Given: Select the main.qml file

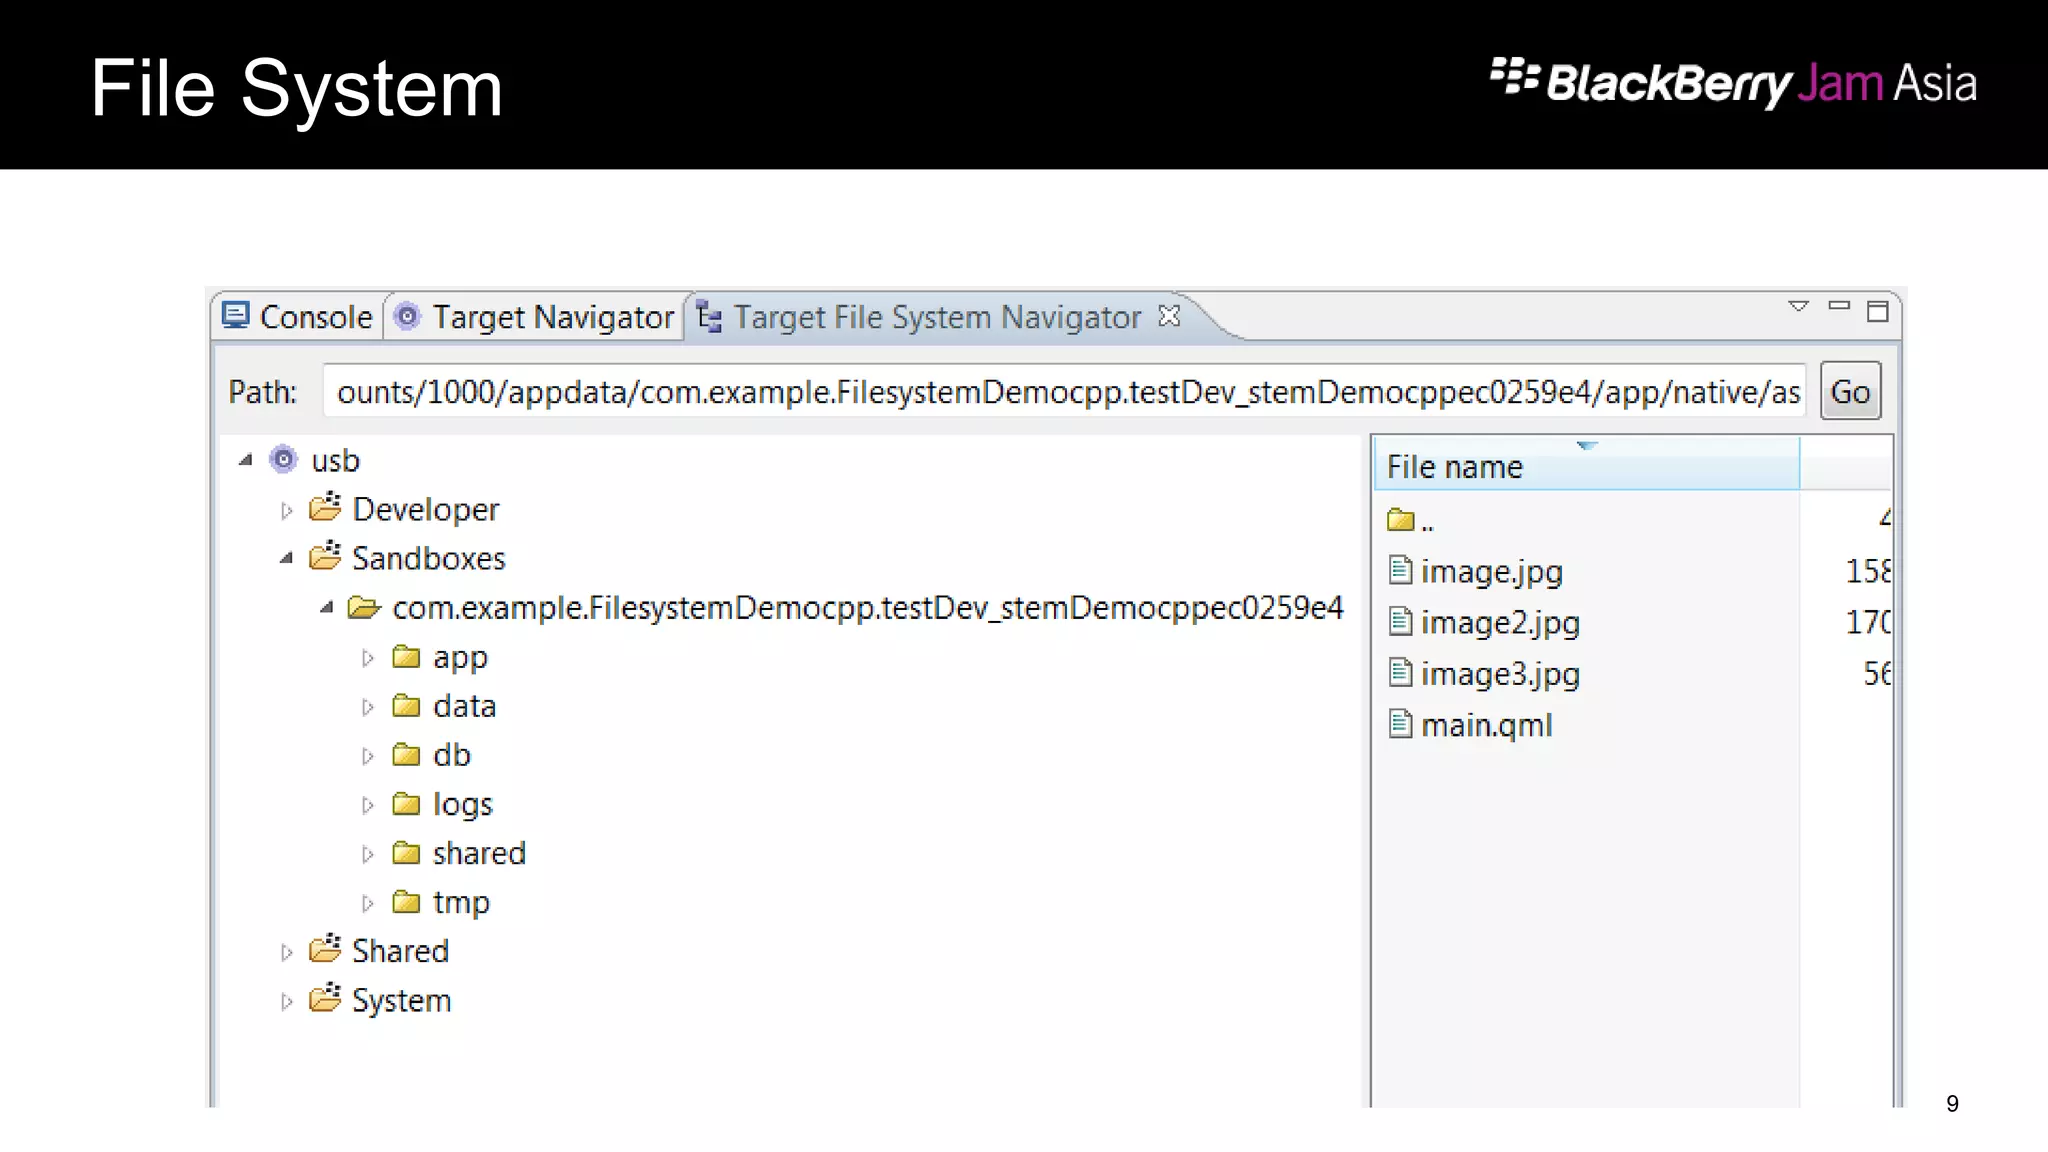Looking at the screenshot, I should [x=1486, y=726].
